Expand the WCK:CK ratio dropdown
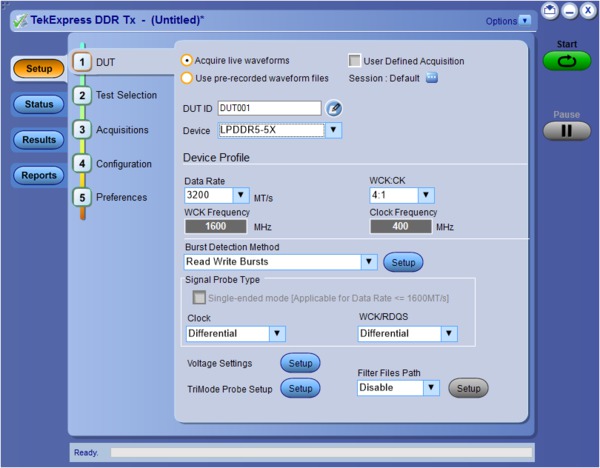 pyautogui.click(x=426, y=196)
